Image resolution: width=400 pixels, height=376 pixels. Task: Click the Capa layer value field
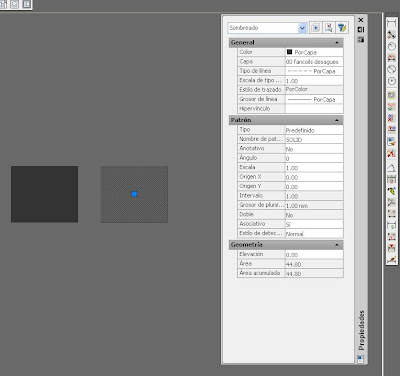(x=314, y=62)
